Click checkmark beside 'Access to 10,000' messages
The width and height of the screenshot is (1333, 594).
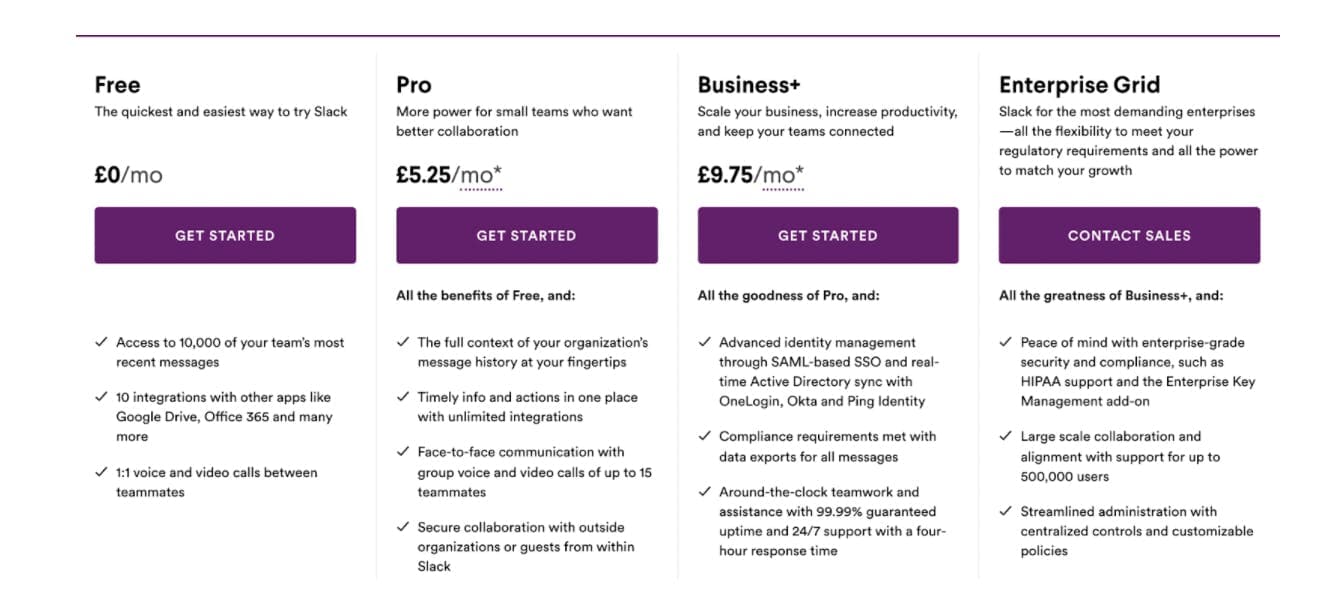click(102, 342)
